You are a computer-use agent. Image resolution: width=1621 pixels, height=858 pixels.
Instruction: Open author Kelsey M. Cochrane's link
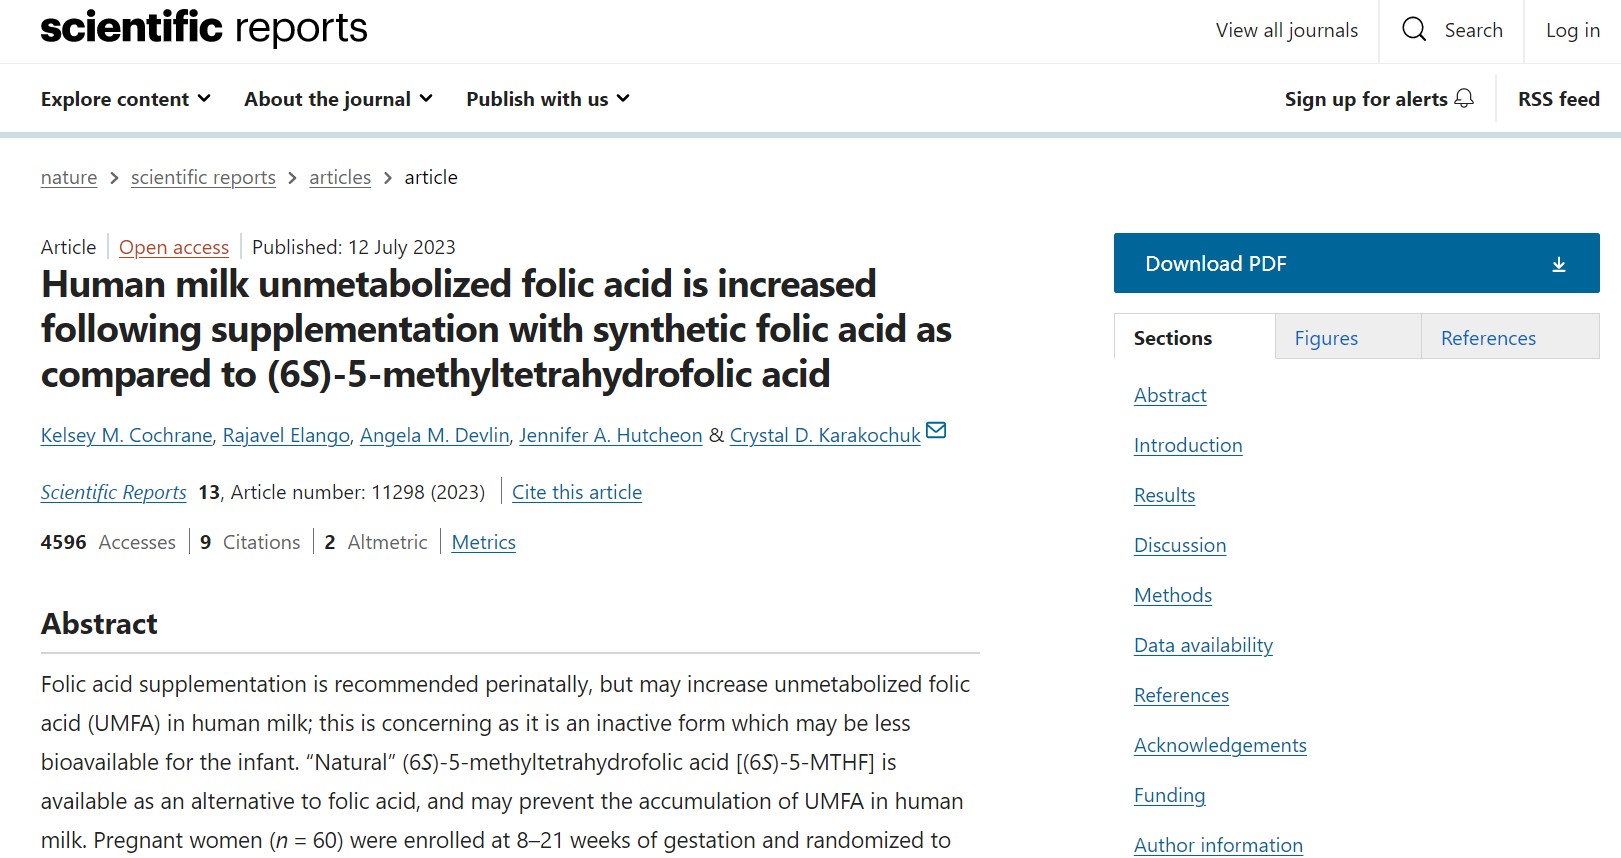pyautogui.click(x=126, y=435)
